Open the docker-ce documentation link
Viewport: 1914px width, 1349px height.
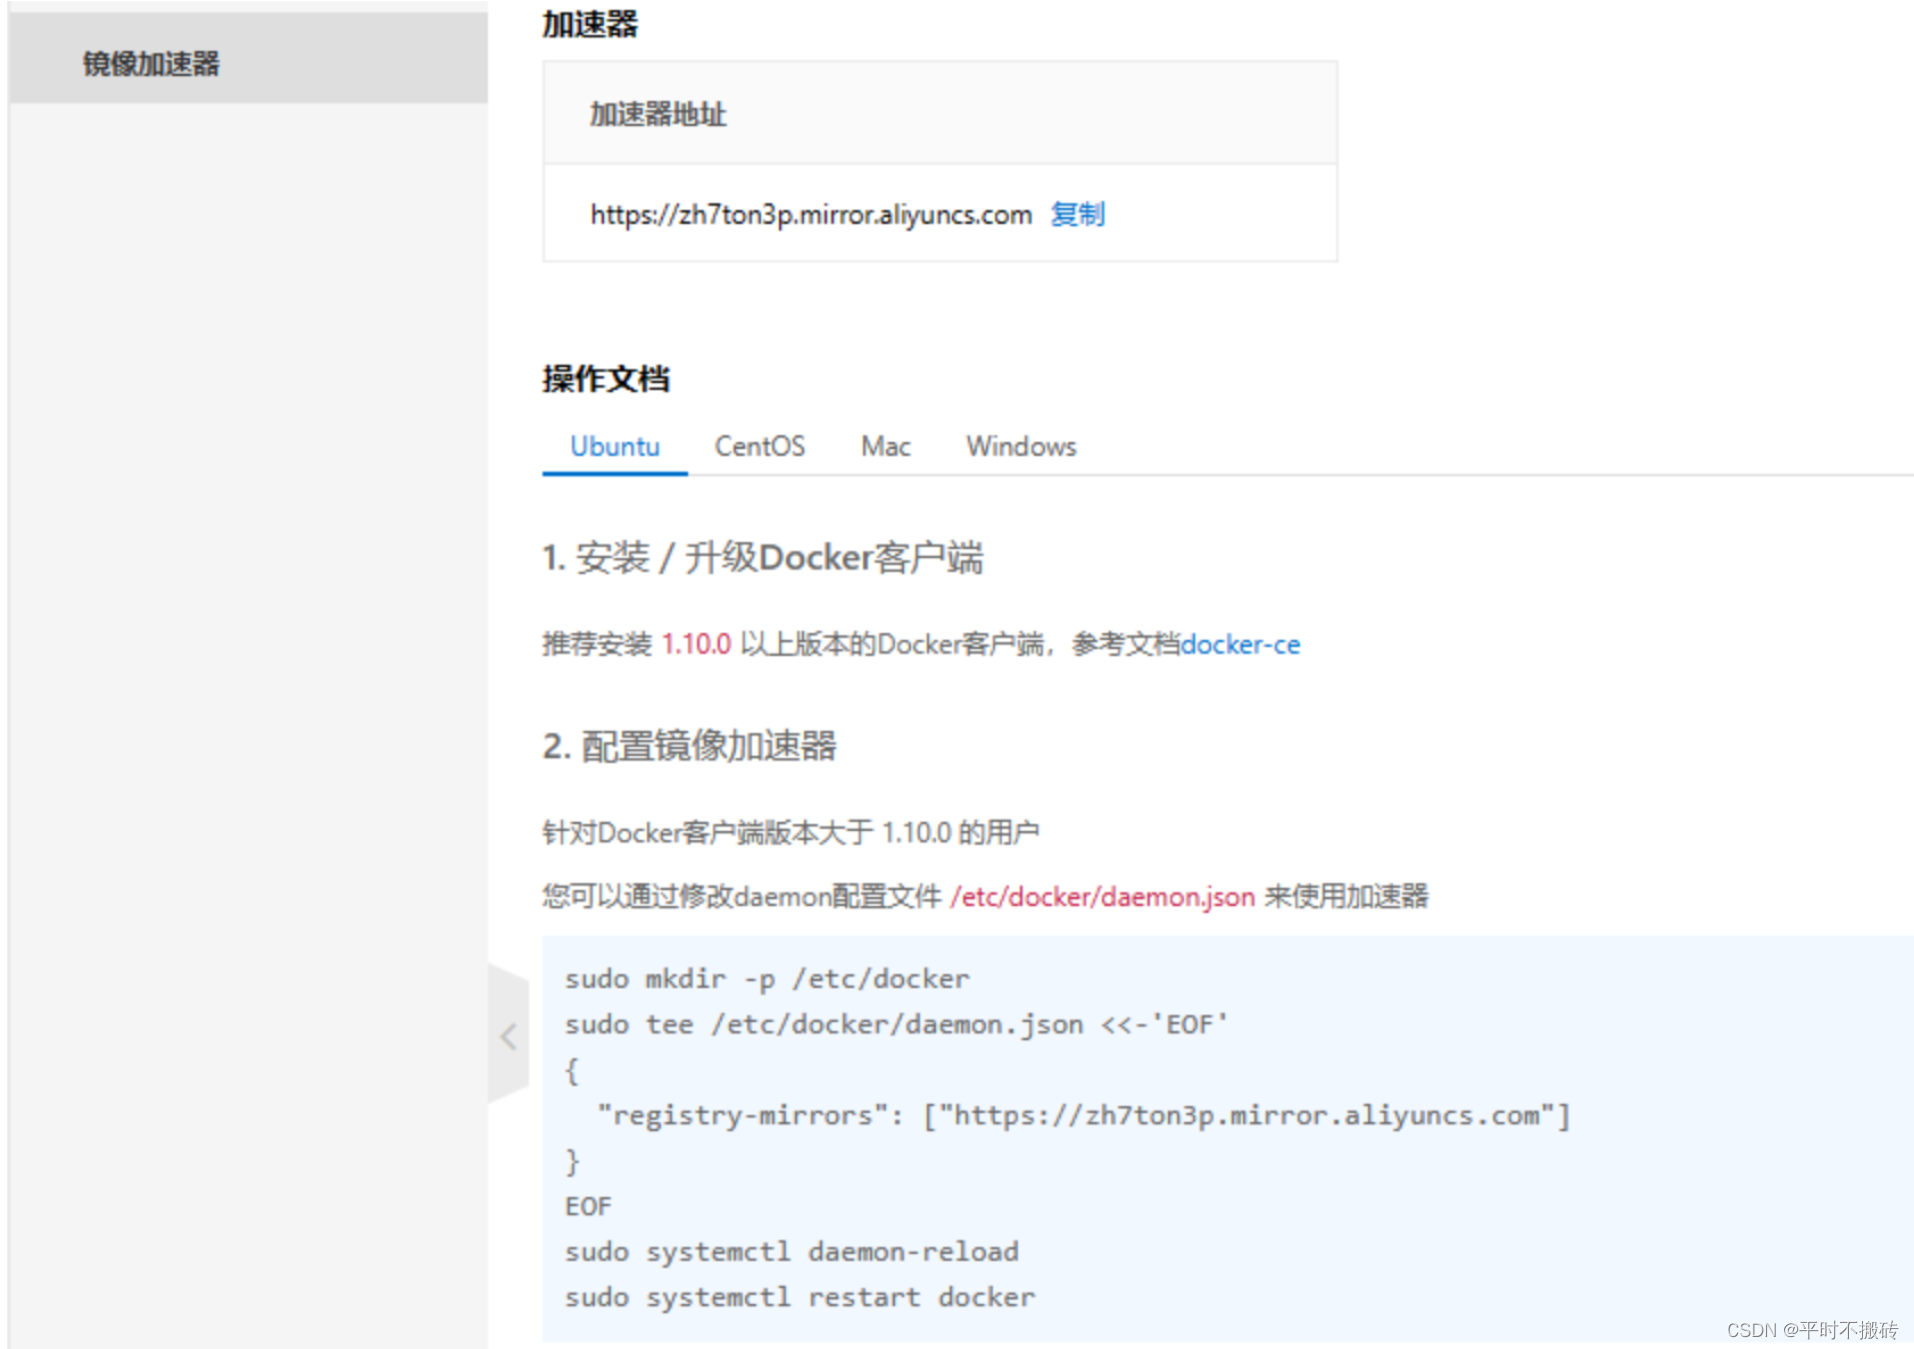point(1241,644)
